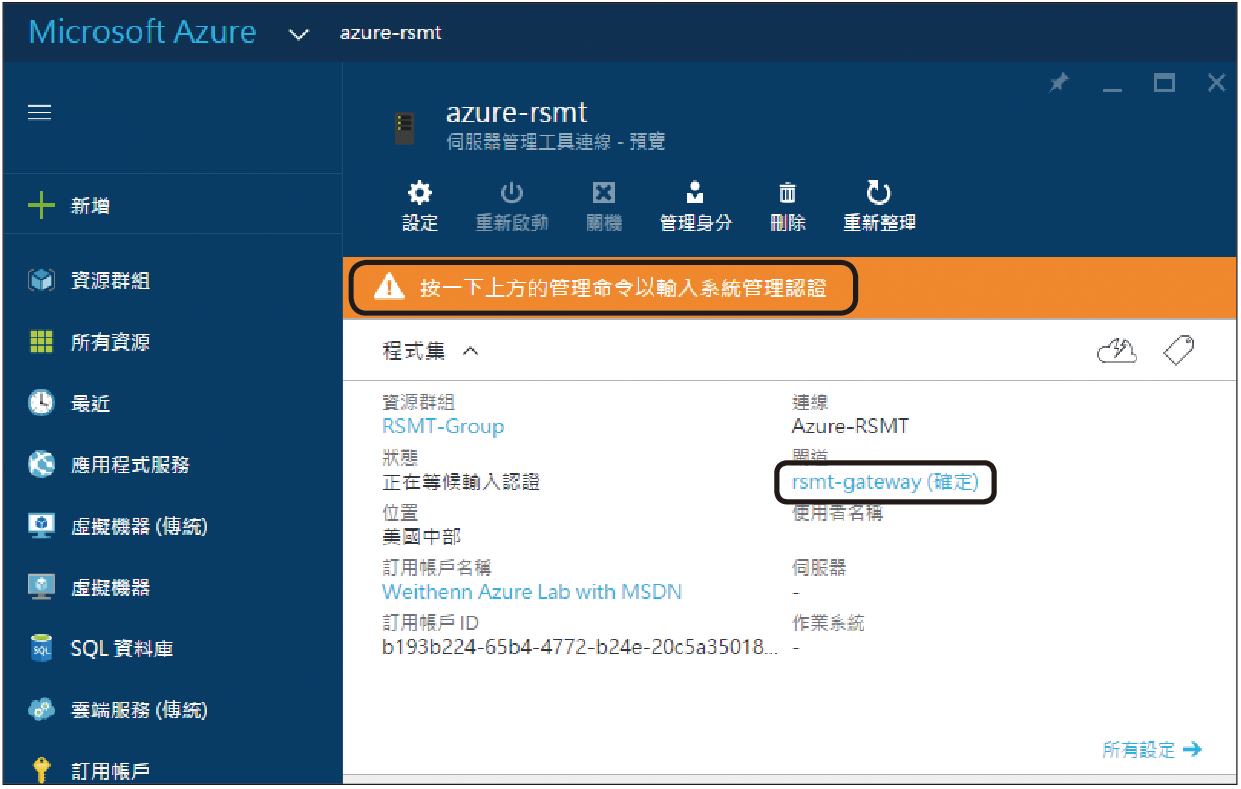The width and height of the screenshot is (1241, 789).
Task: Open the RSMT-Group resource group link
Action: (x=443, y=426)
